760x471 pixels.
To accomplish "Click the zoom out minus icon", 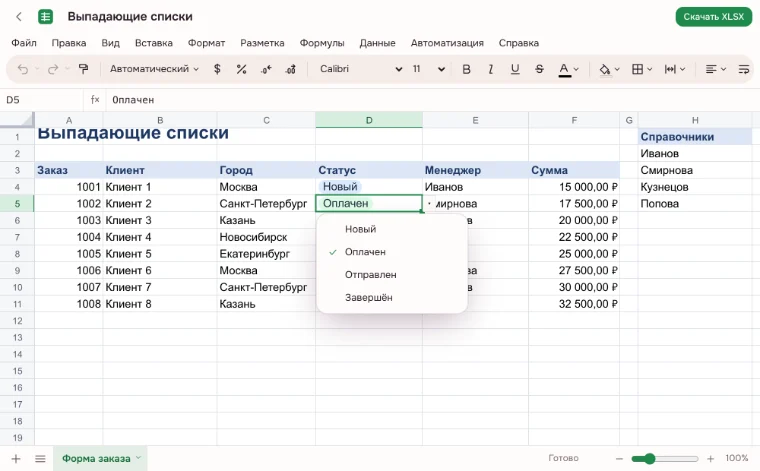I will tap(619, 458).
